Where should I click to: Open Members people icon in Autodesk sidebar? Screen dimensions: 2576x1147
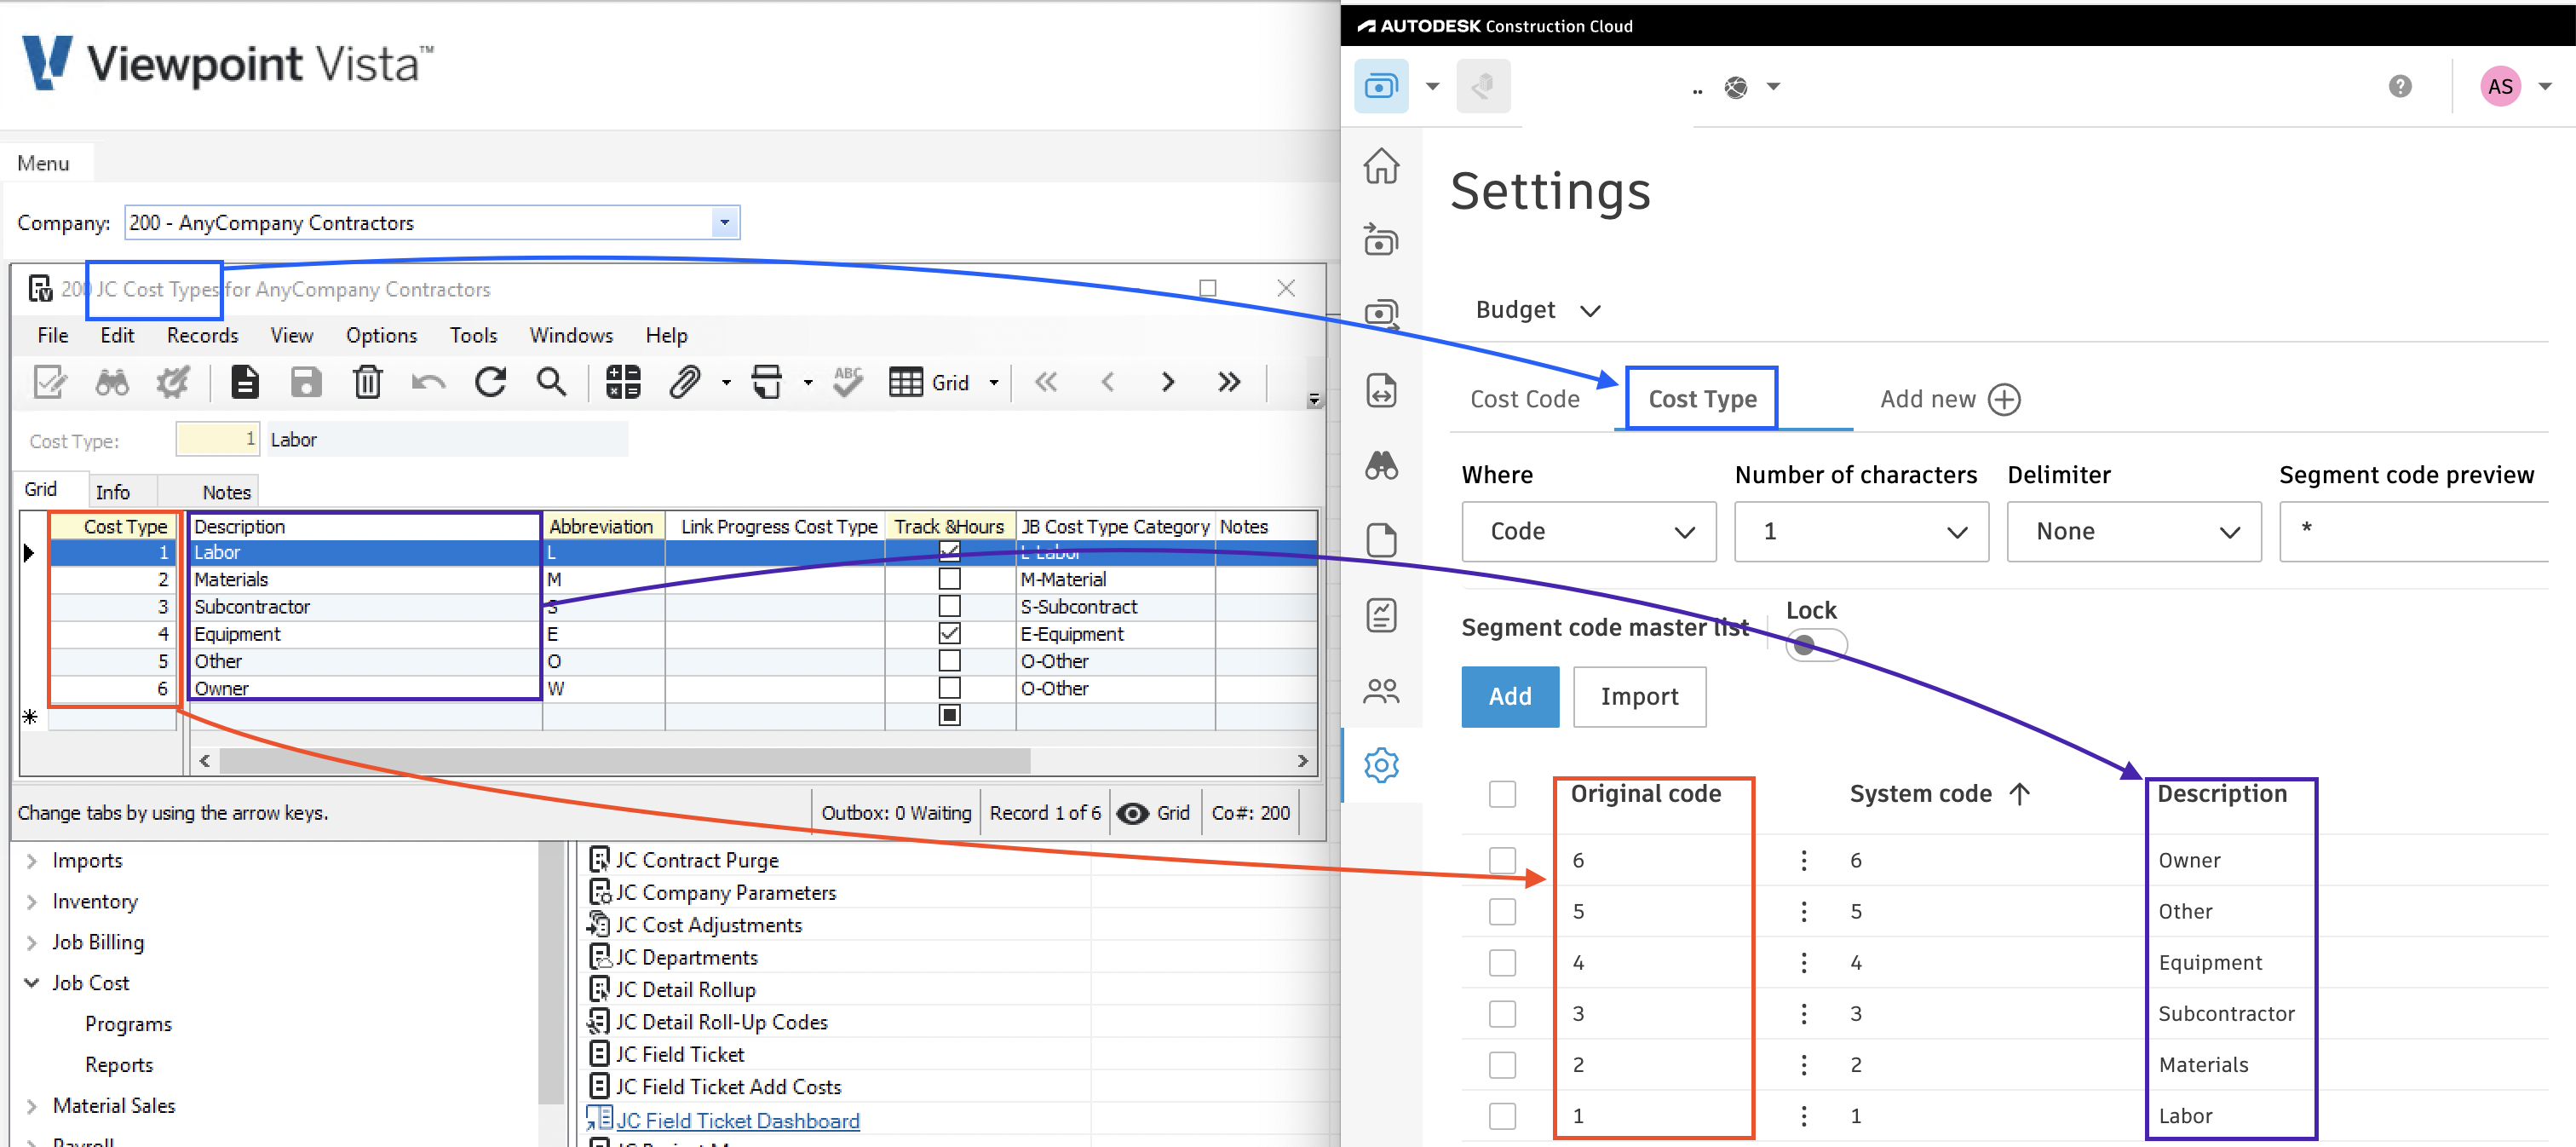pos(1381,691)
